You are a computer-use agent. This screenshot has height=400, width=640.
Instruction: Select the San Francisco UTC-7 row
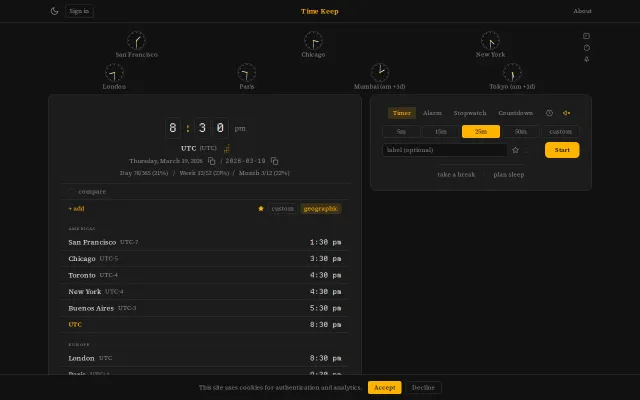click(204, 242)
